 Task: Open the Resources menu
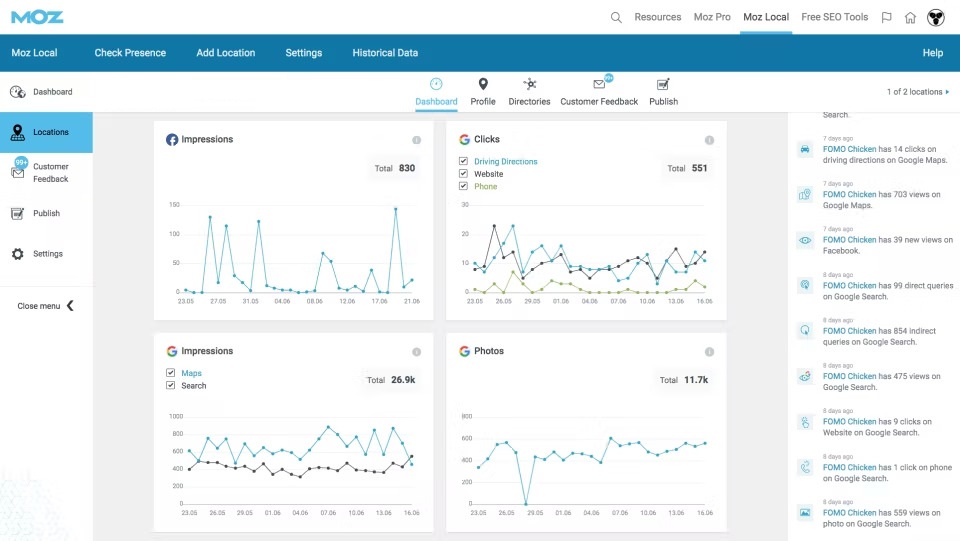pyautogui.click(x=658, y=17)
